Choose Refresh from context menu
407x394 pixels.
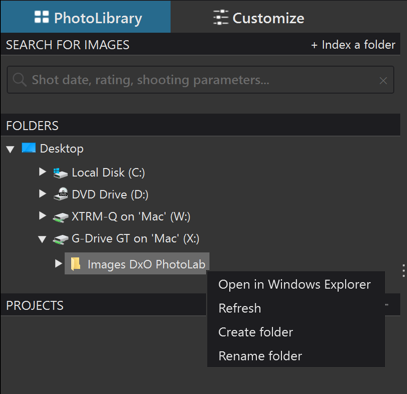(296, 308)
